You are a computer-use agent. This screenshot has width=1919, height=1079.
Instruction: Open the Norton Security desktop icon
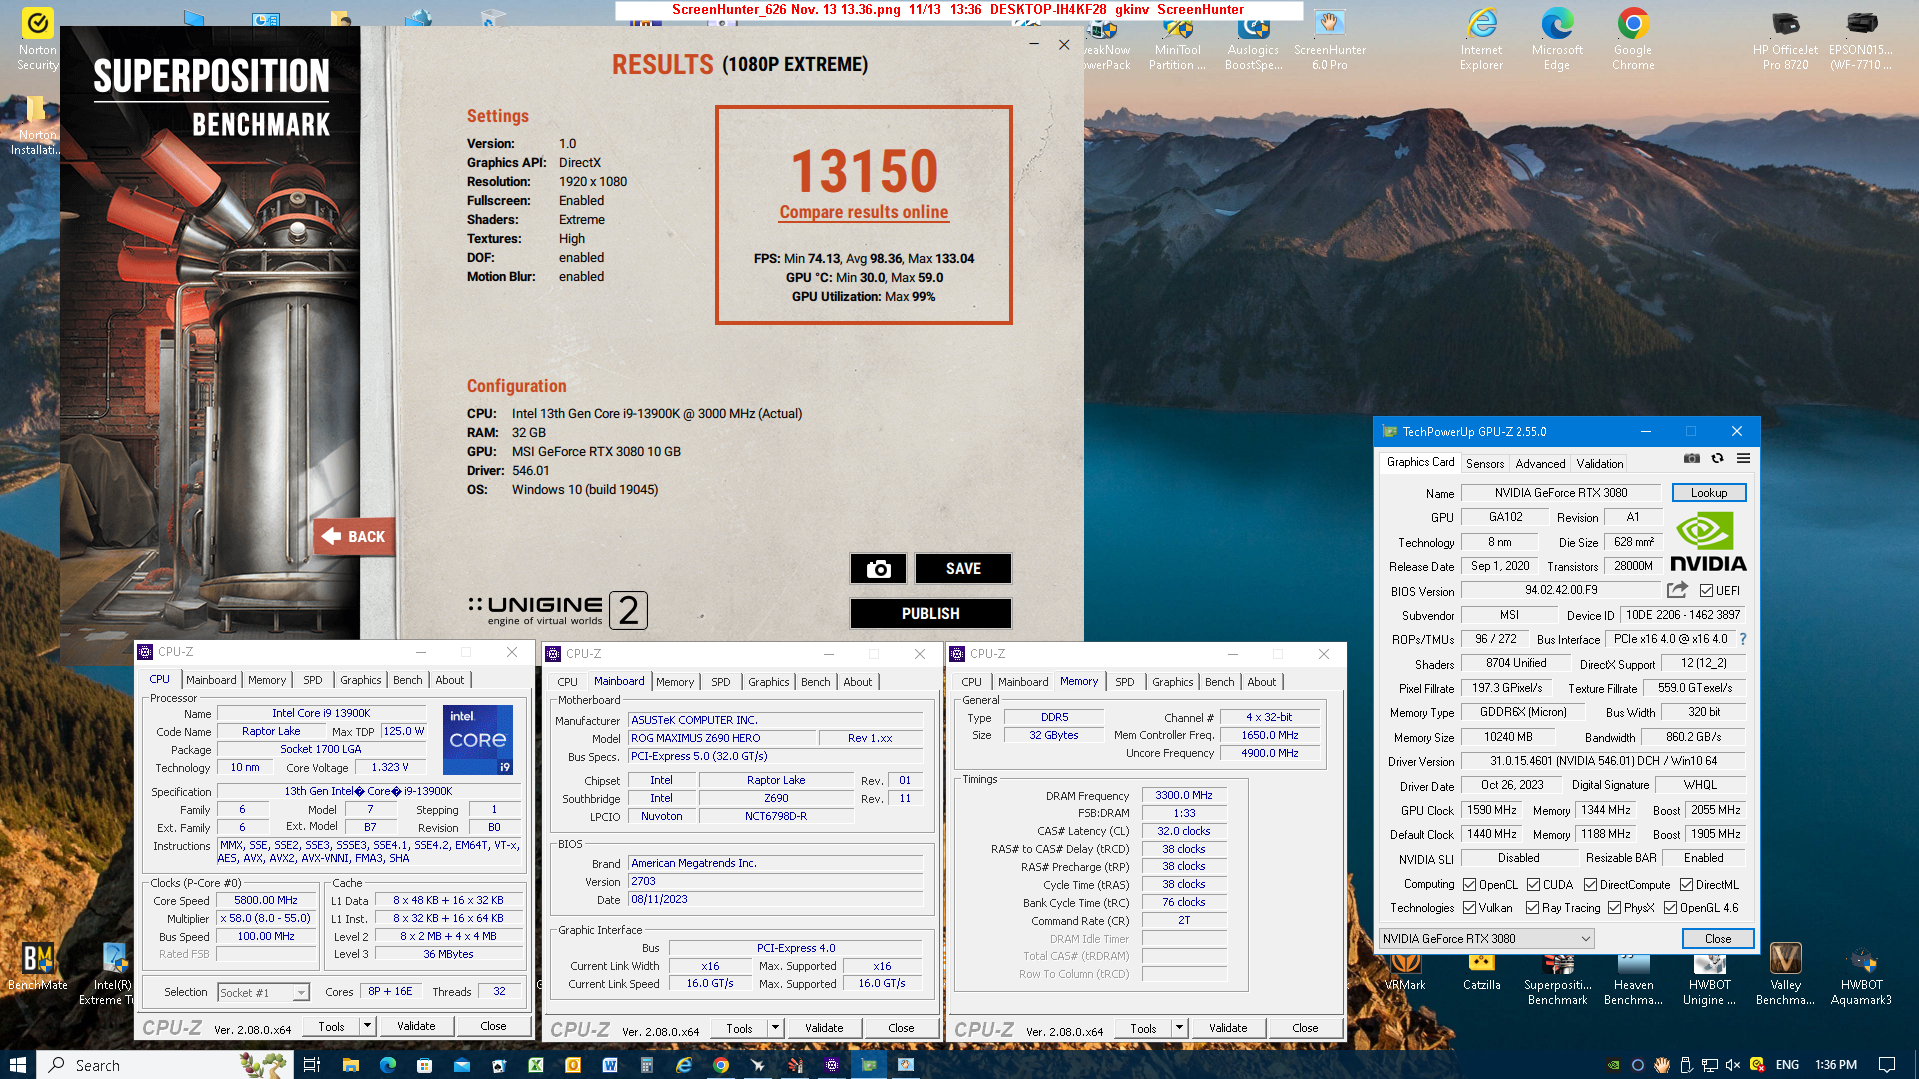pos(37,39)
